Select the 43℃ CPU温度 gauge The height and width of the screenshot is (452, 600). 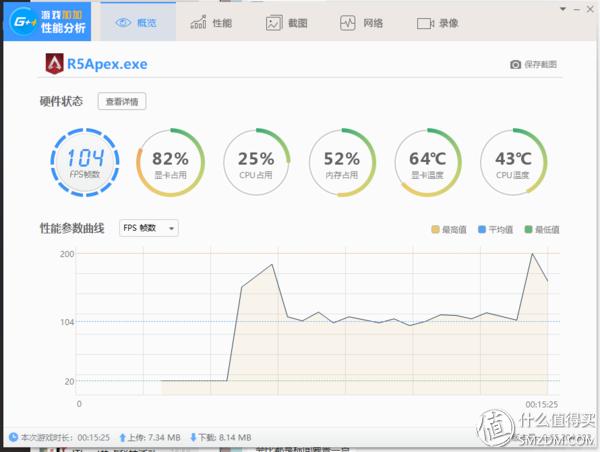pos(513,162)
